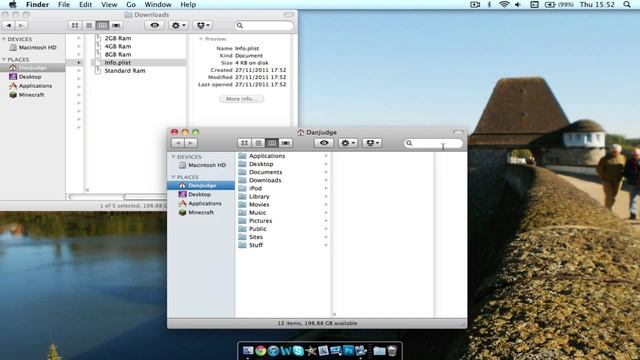Viewport: 640px width, 360px height.
Task: Open the Window menu
Action: pyautogui.click(x=158, y=4)
